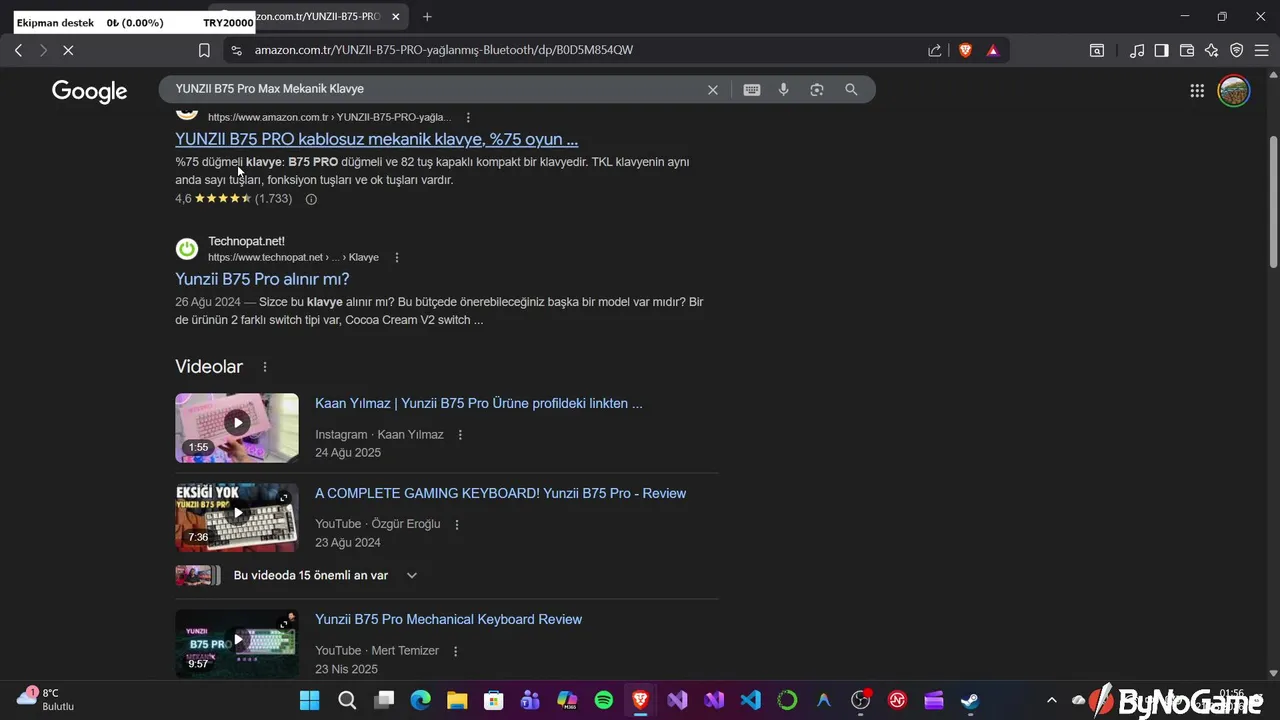The height and width of the screenshot is (720, 1280).
Task: Bookmark this page with bookmark icon
Action: click(204, 50)
